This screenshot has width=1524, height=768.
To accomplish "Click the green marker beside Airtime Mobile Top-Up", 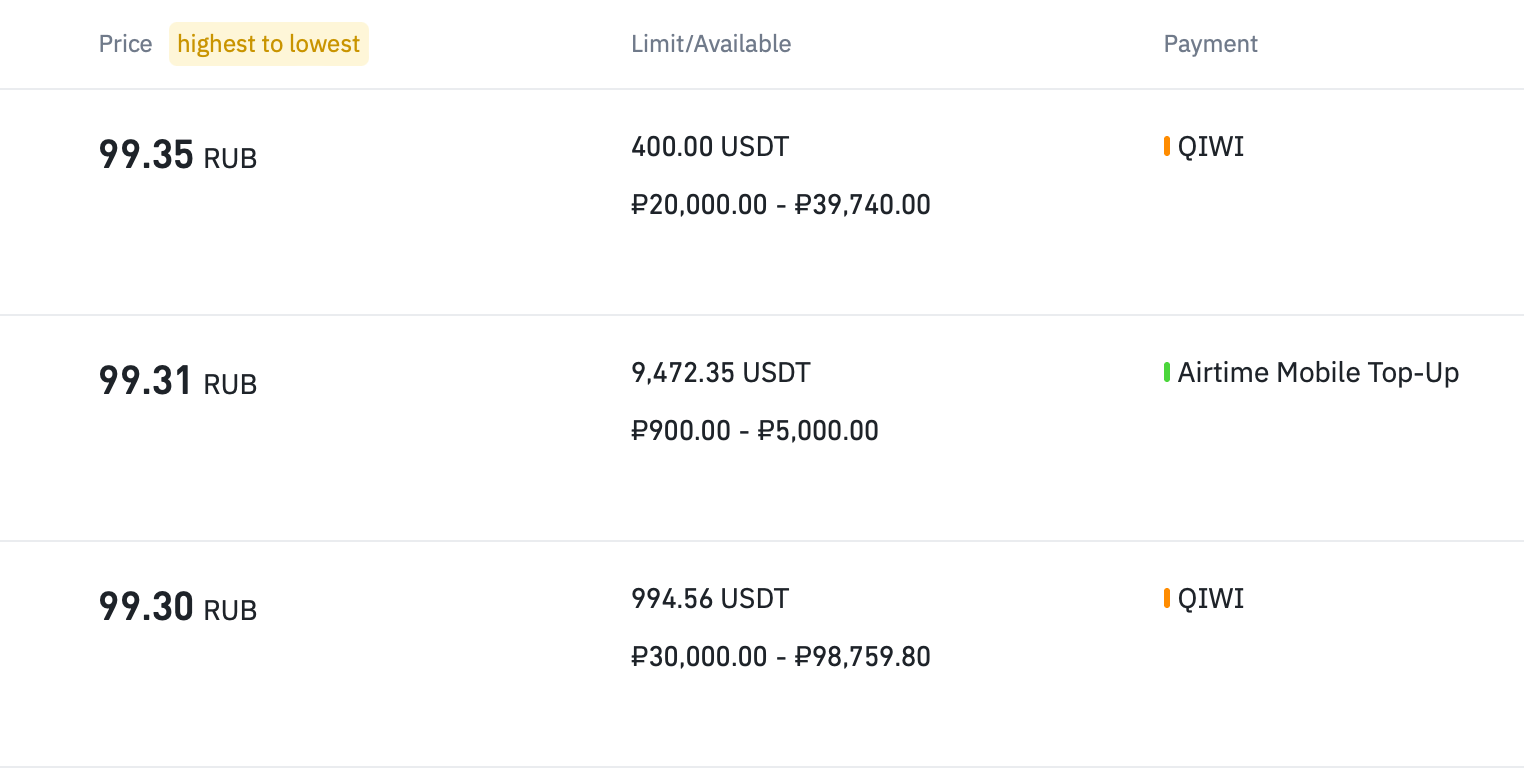I will click(1167, 373).
